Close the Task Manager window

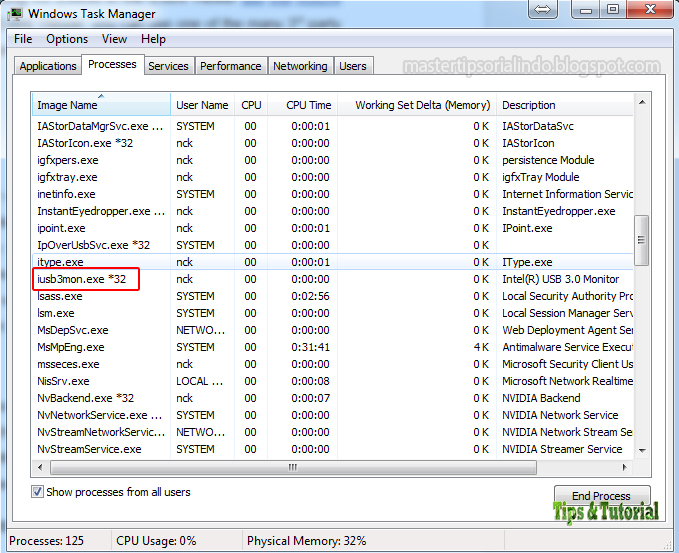tap(650, 9)
